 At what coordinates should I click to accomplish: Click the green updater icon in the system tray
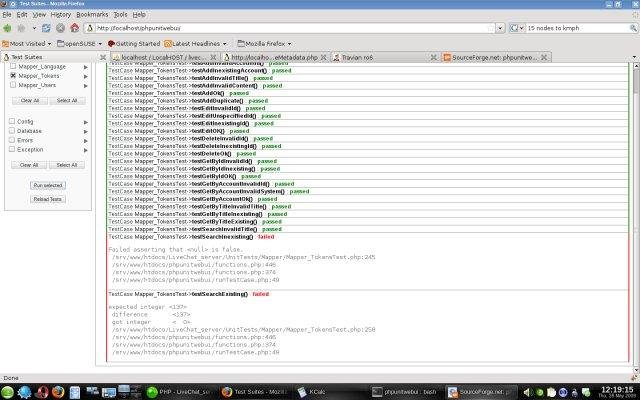click(x=586, y=393)
